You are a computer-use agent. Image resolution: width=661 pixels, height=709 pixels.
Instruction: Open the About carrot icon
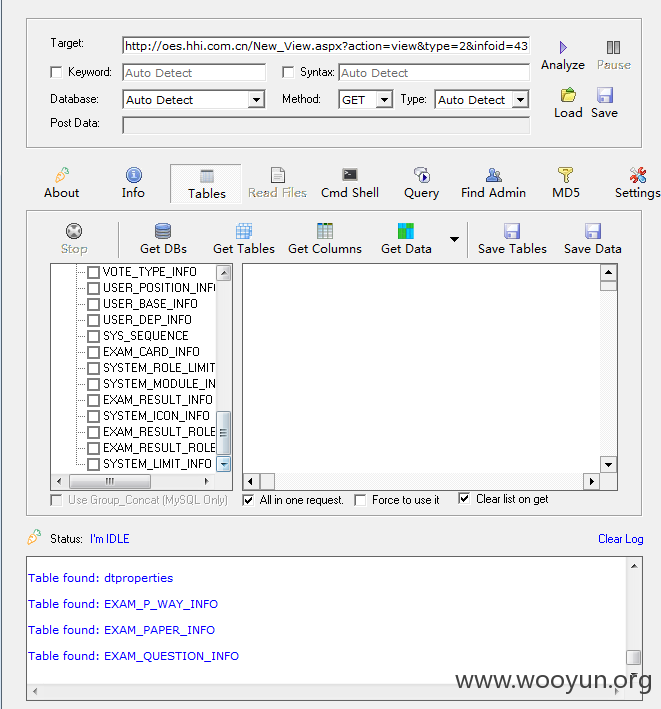tap(62, 175)
